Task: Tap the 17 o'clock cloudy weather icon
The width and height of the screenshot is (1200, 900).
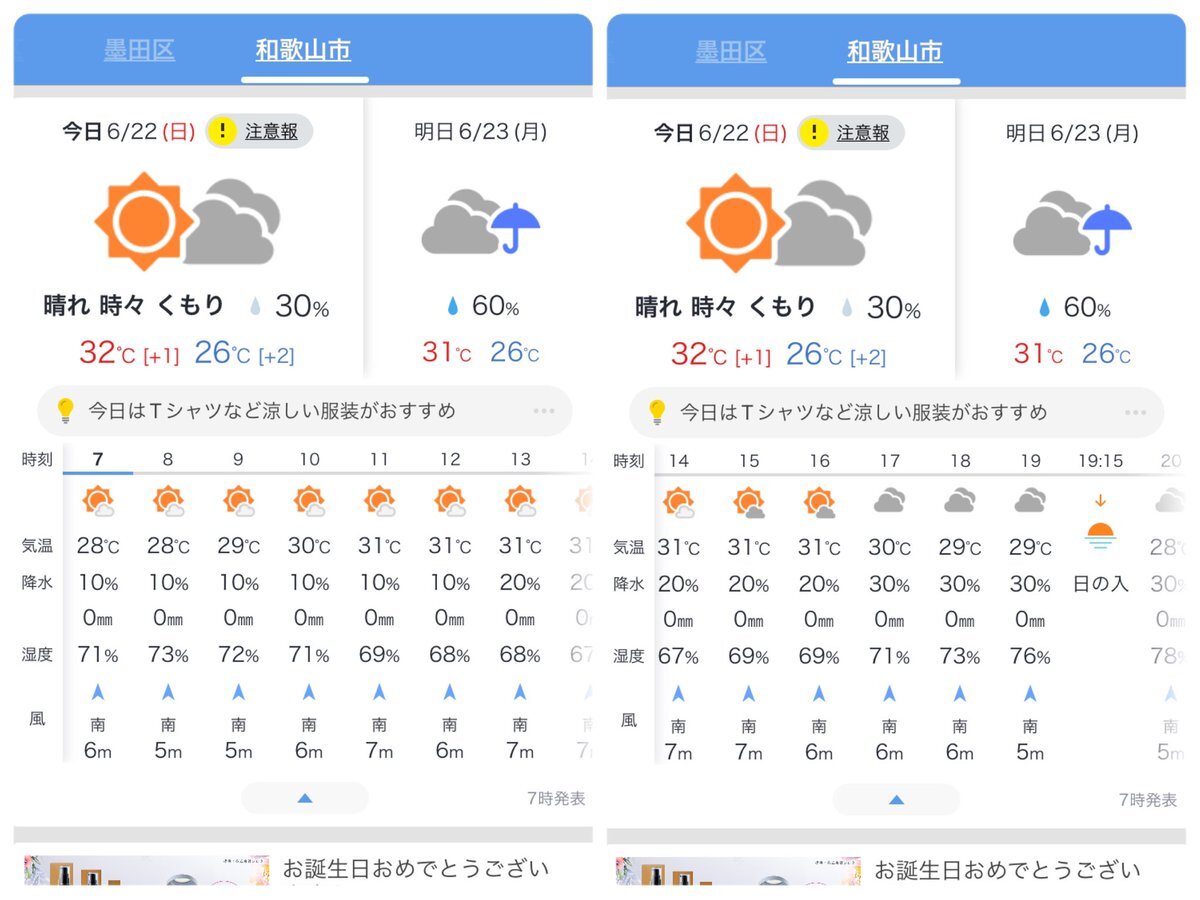Action: [890, 501]
